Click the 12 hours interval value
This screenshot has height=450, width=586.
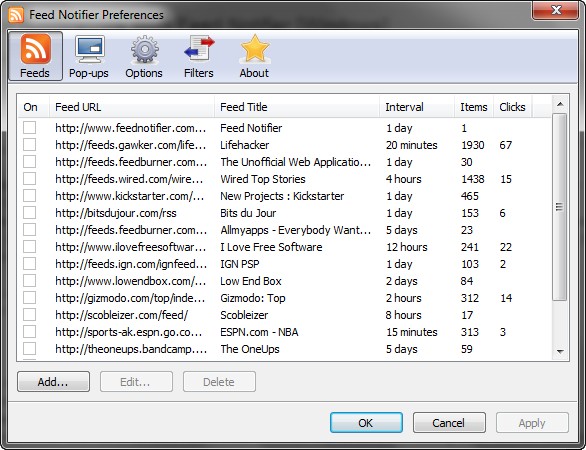(x=407, y=247)
